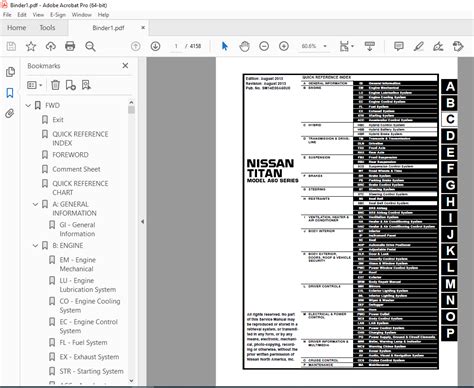Open the QUICK REFERENCE INDEX bookmark
The image size is (474, 388).
tap(80, 138)
